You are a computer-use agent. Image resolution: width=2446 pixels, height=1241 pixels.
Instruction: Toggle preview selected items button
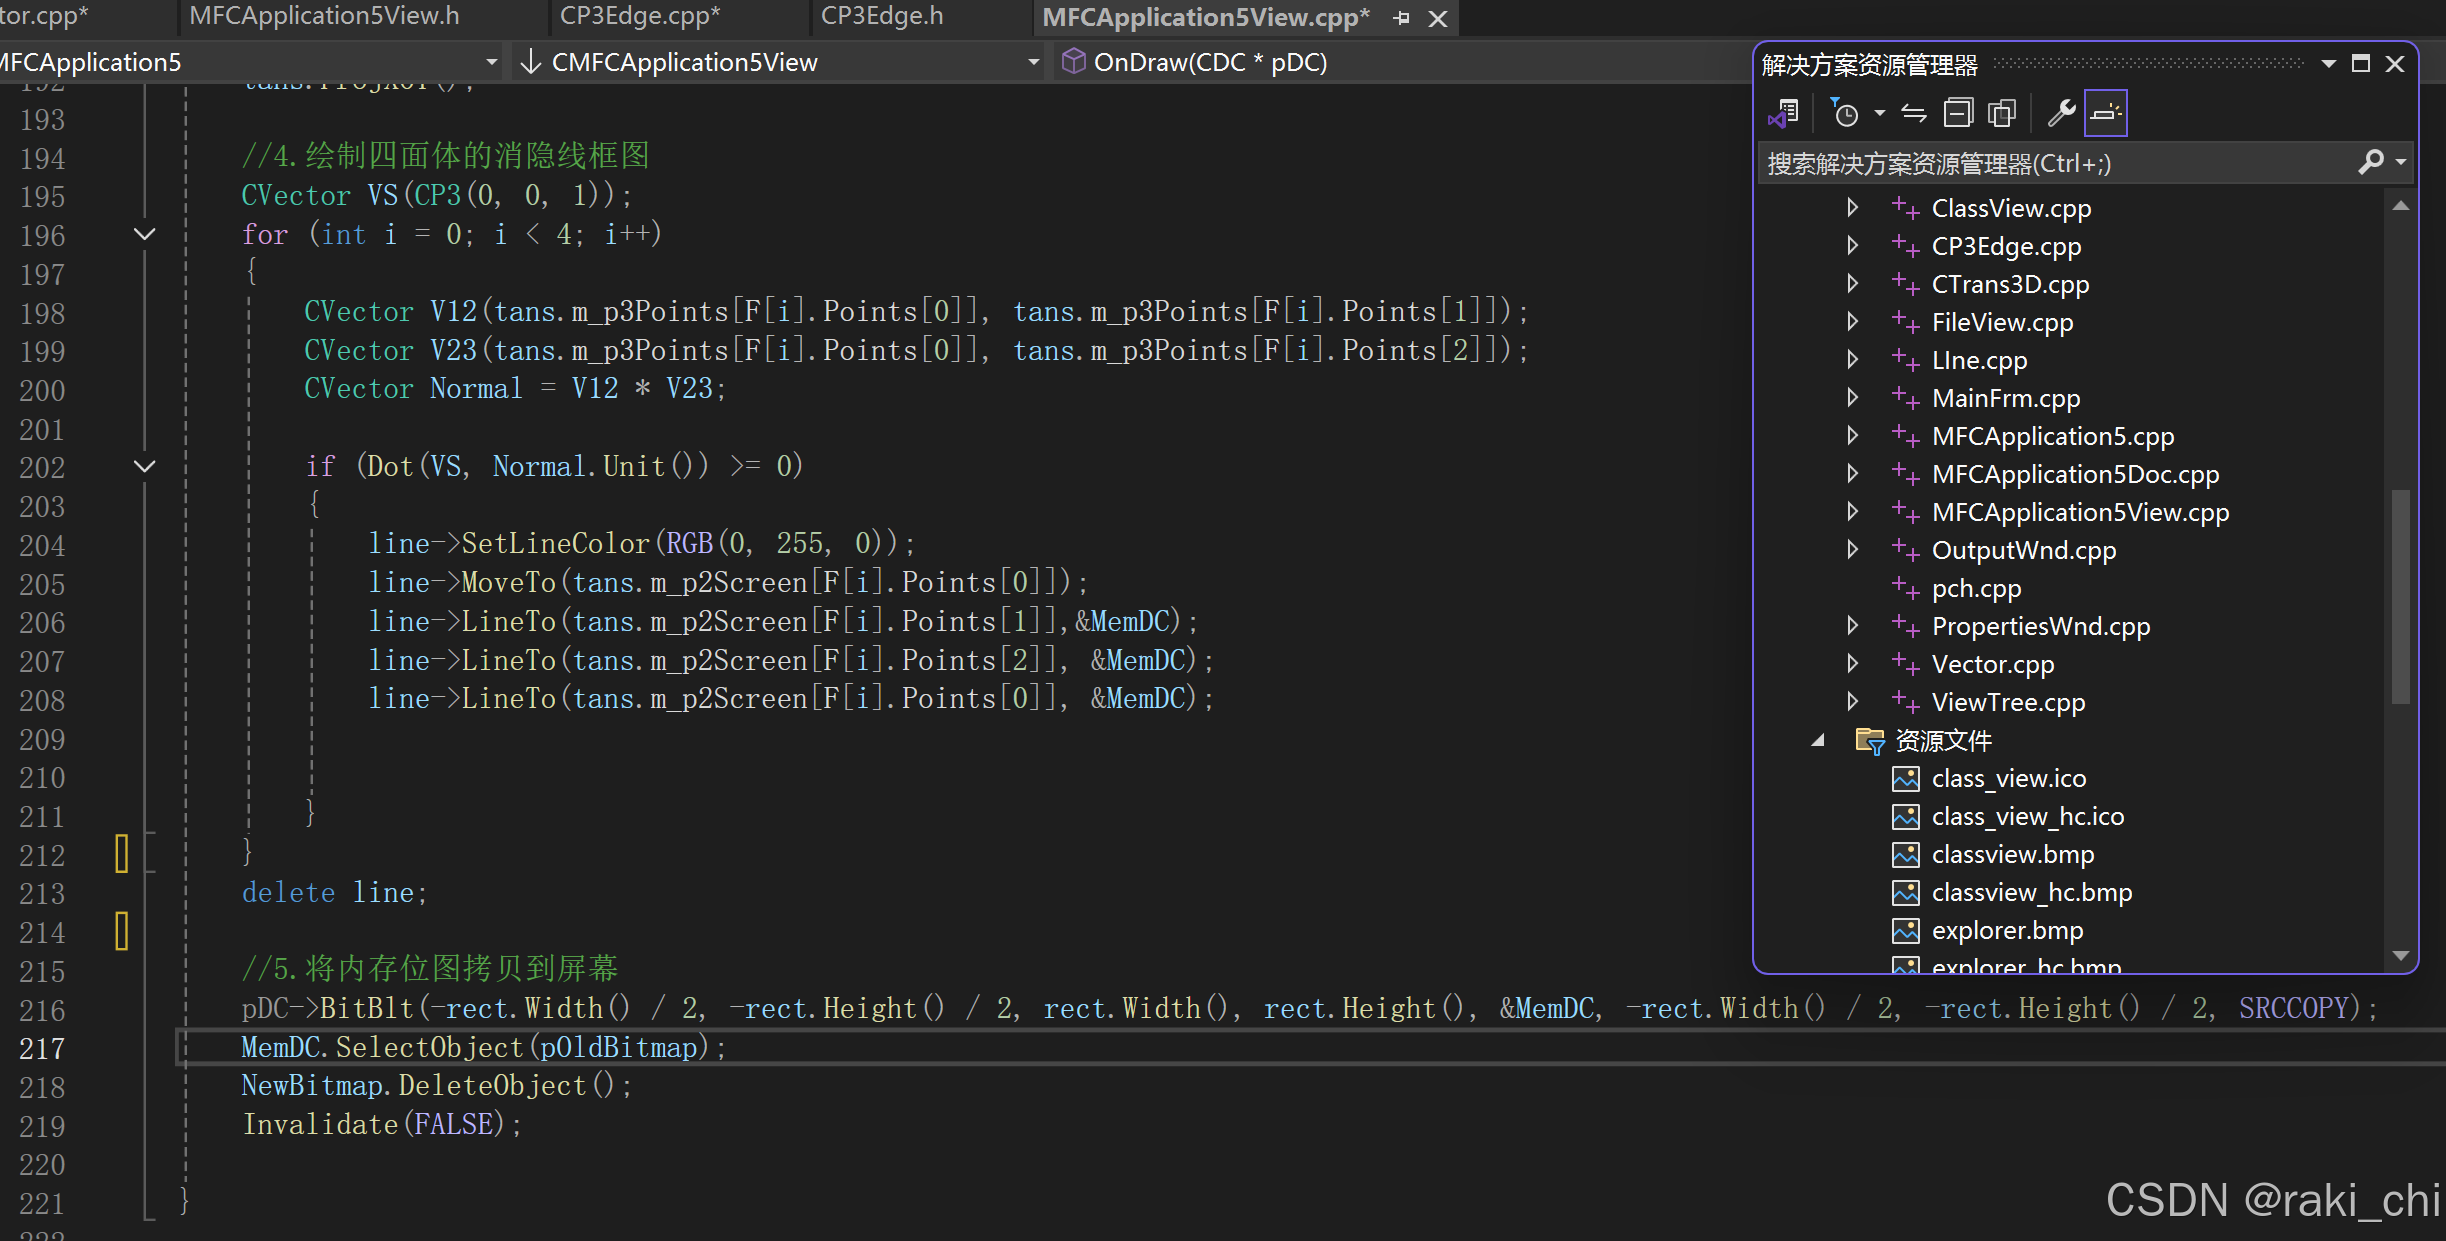coord(2105,114)
